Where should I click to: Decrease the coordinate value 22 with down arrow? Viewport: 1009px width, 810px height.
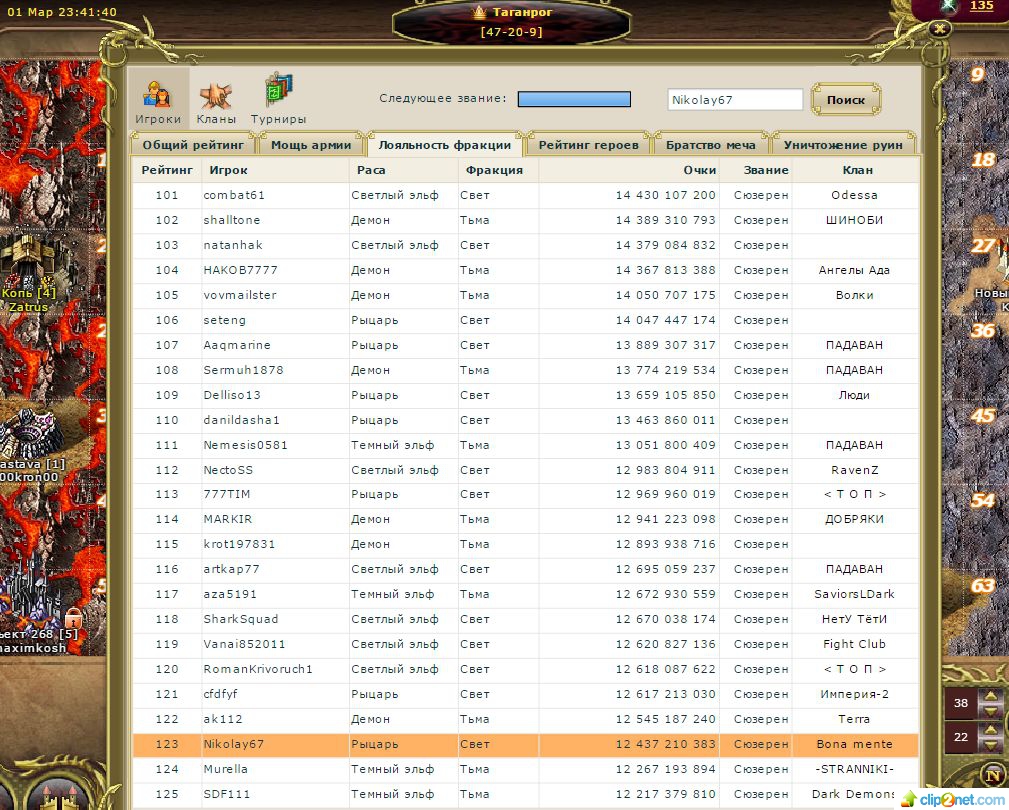click(x=991, y=743)
